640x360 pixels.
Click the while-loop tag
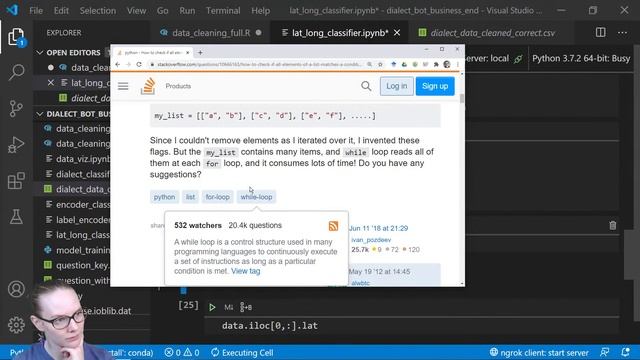(x=256, y=197)
